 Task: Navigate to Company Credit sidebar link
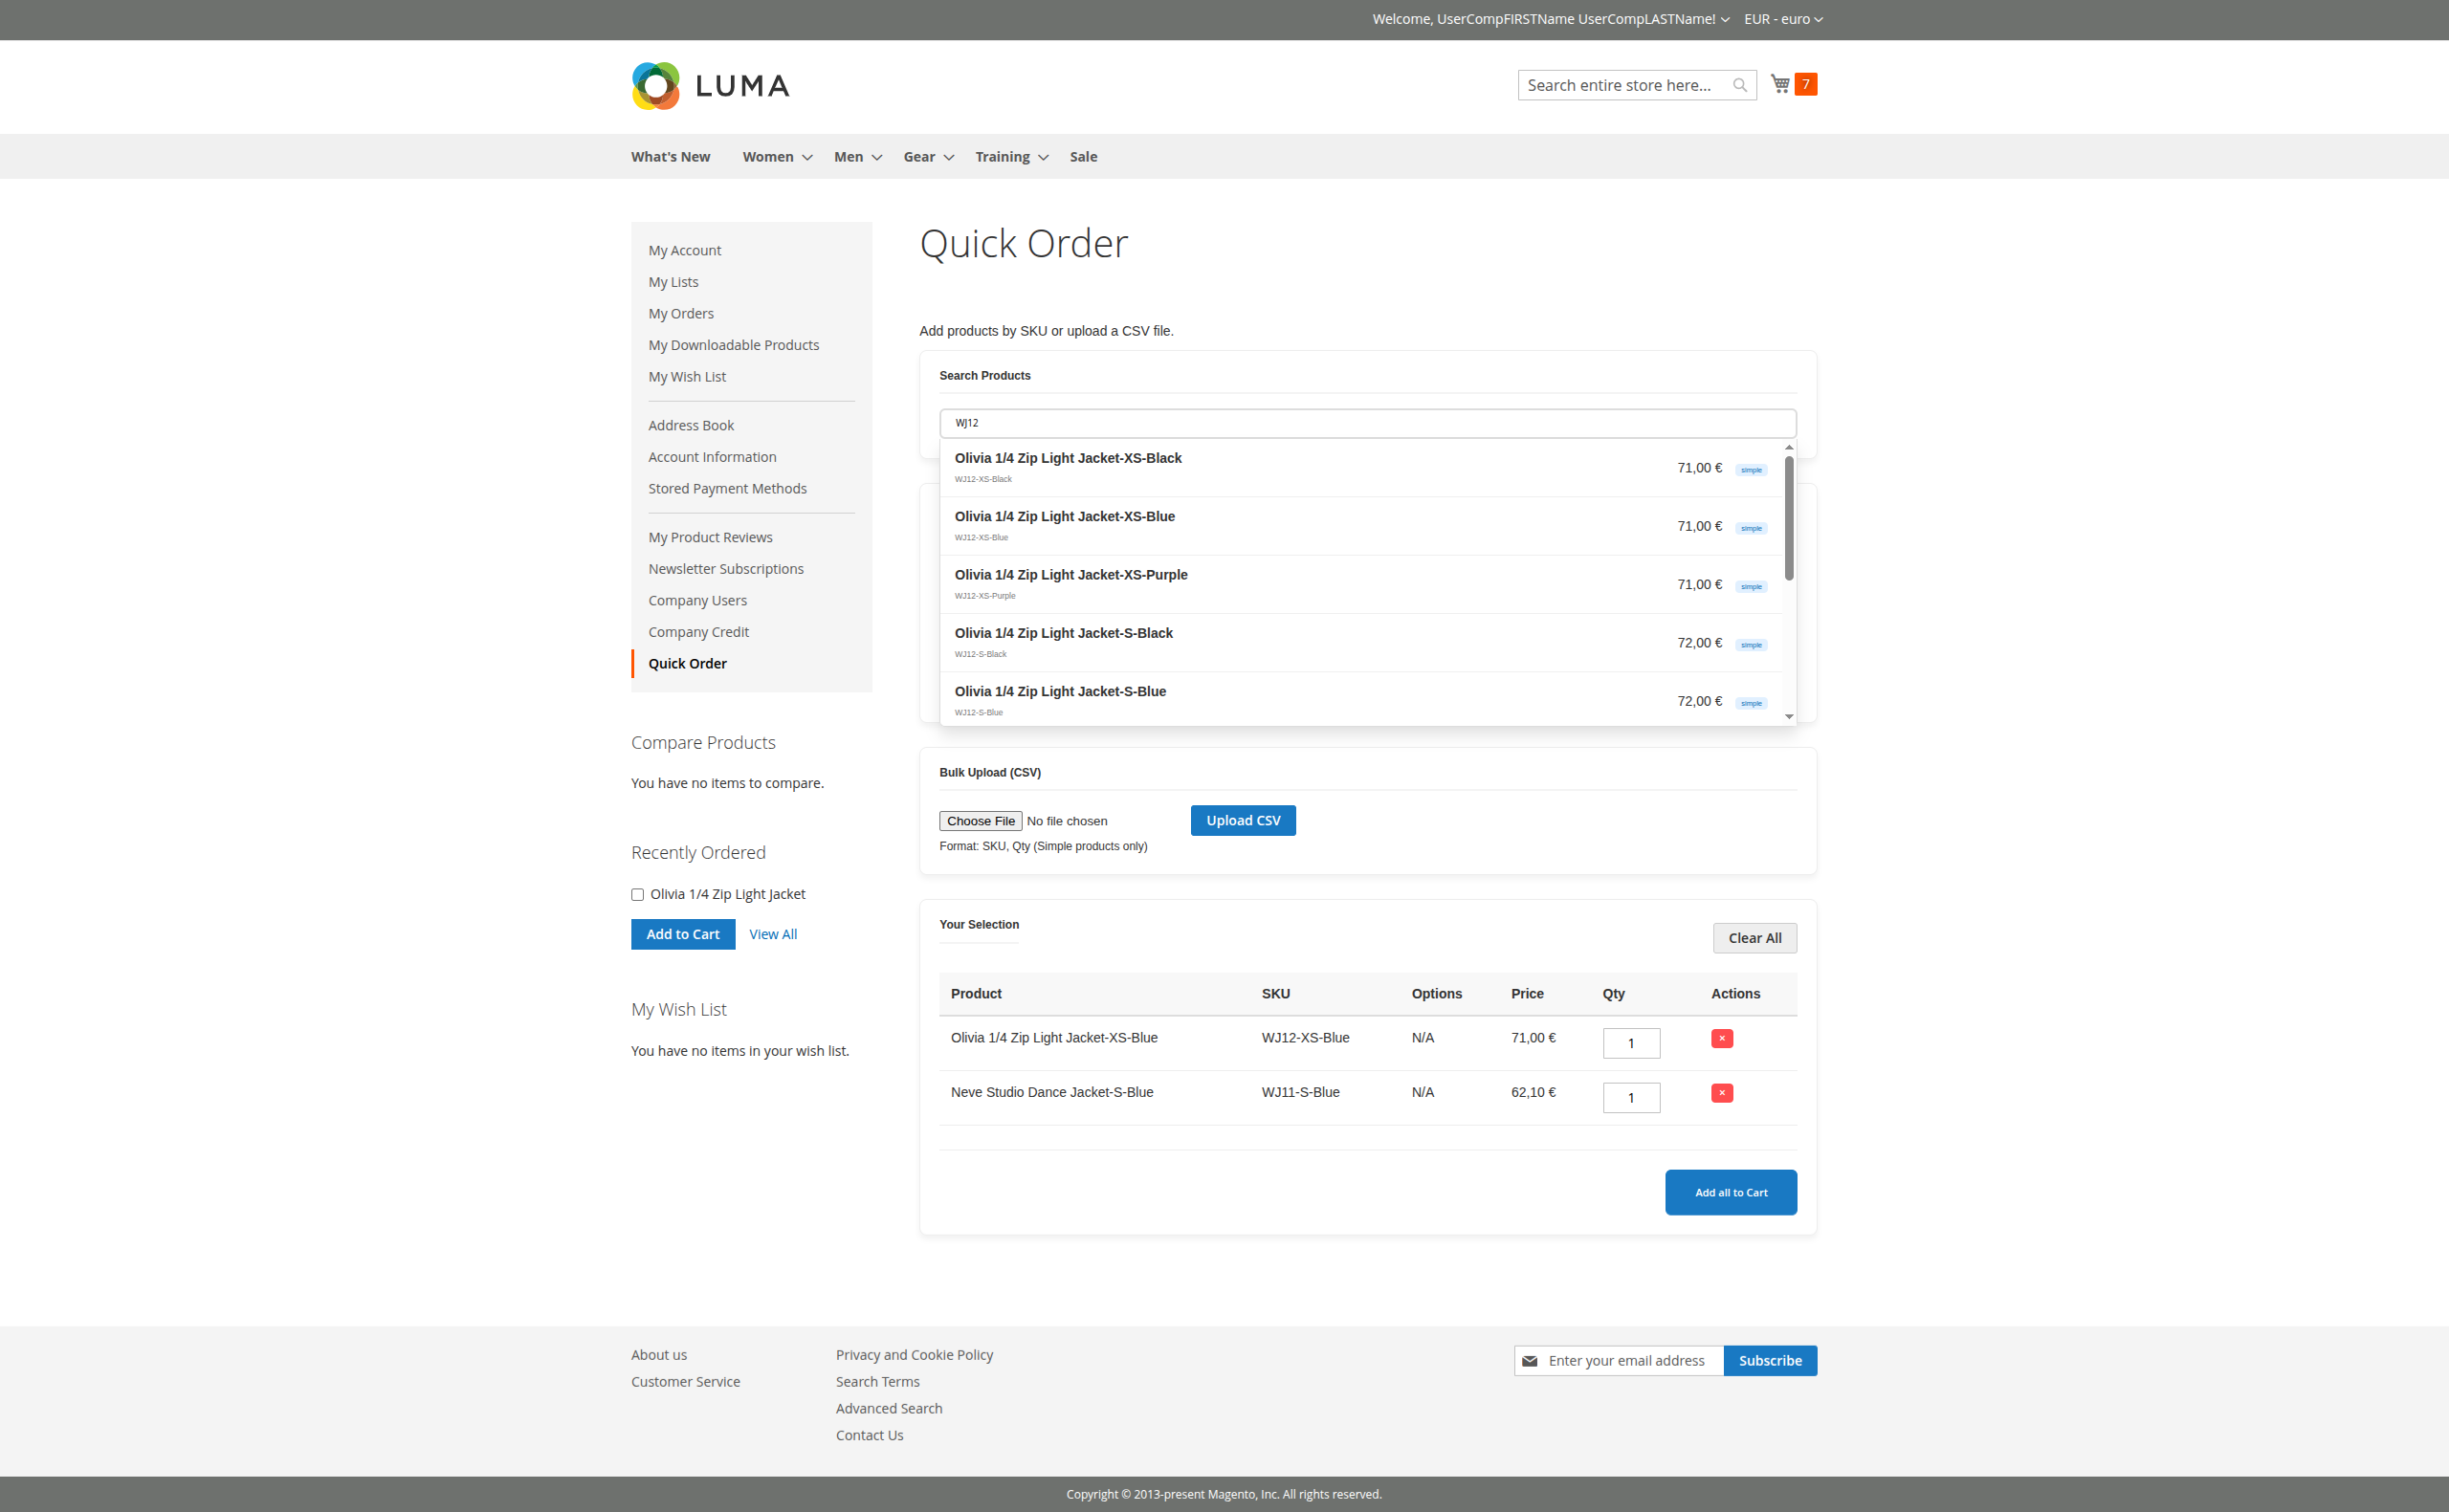pyautogui.click(x=698, y=631)
